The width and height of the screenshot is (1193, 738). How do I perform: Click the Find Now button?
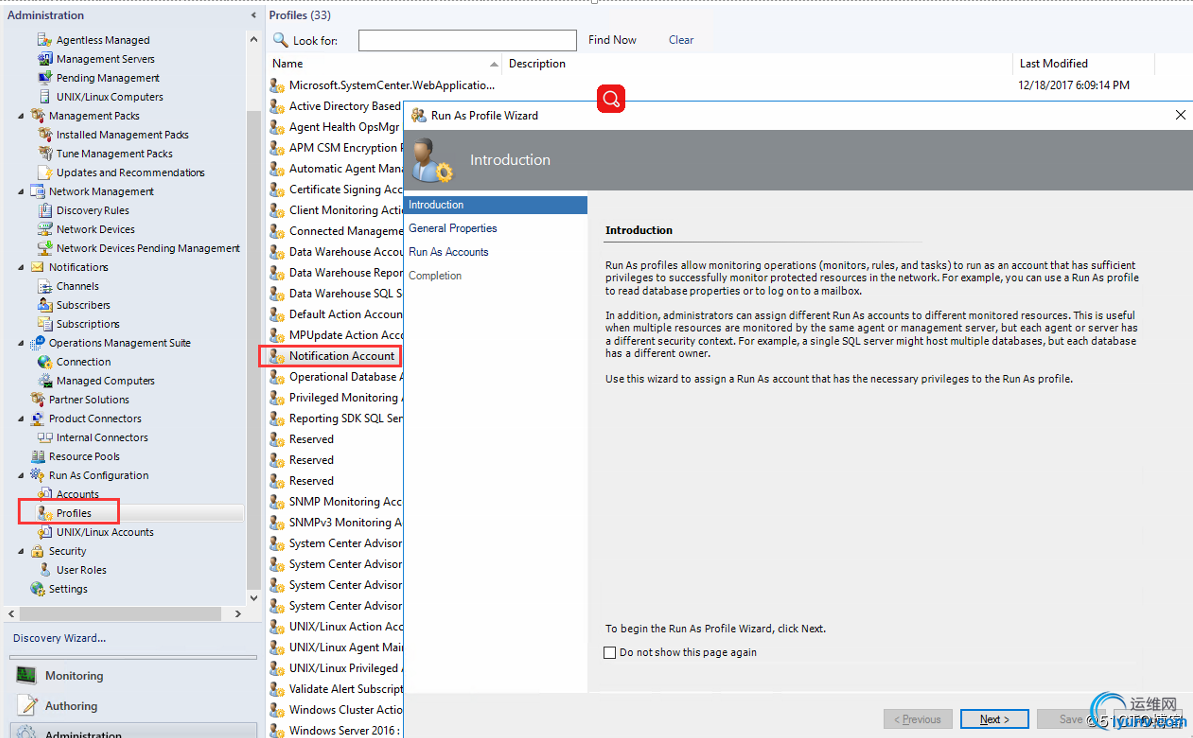click(x=612, y=40)
